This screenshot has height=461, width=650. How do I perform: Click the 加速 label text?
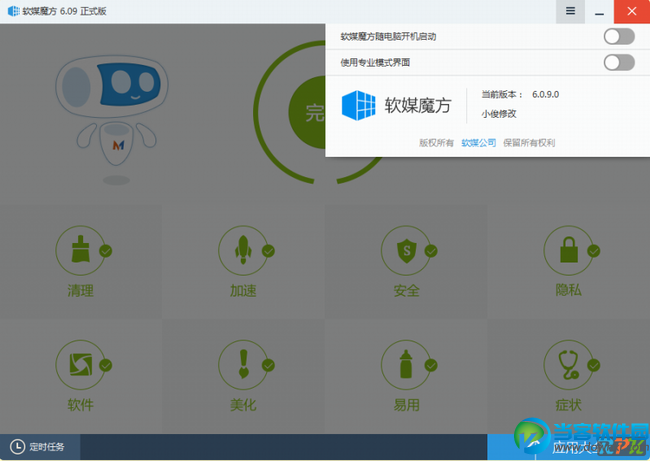click(x=243, y=291)
